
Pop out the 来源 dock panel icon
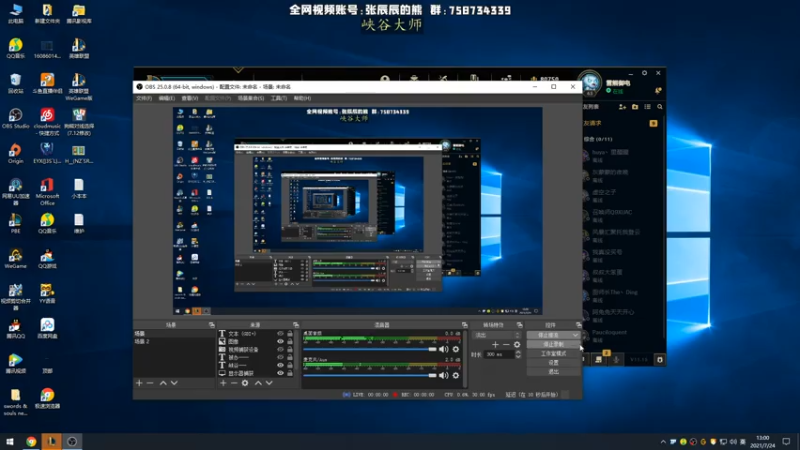click(295, 325)
